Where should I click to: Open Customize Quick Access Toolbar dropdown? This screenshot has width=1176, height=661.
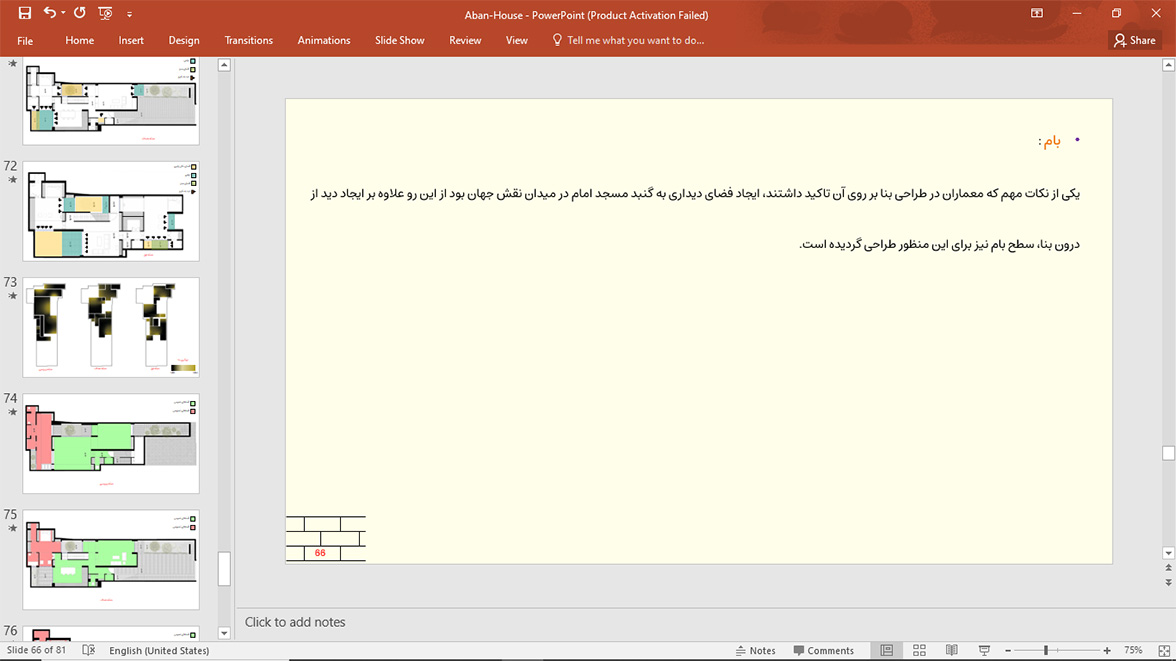(129, 14)
